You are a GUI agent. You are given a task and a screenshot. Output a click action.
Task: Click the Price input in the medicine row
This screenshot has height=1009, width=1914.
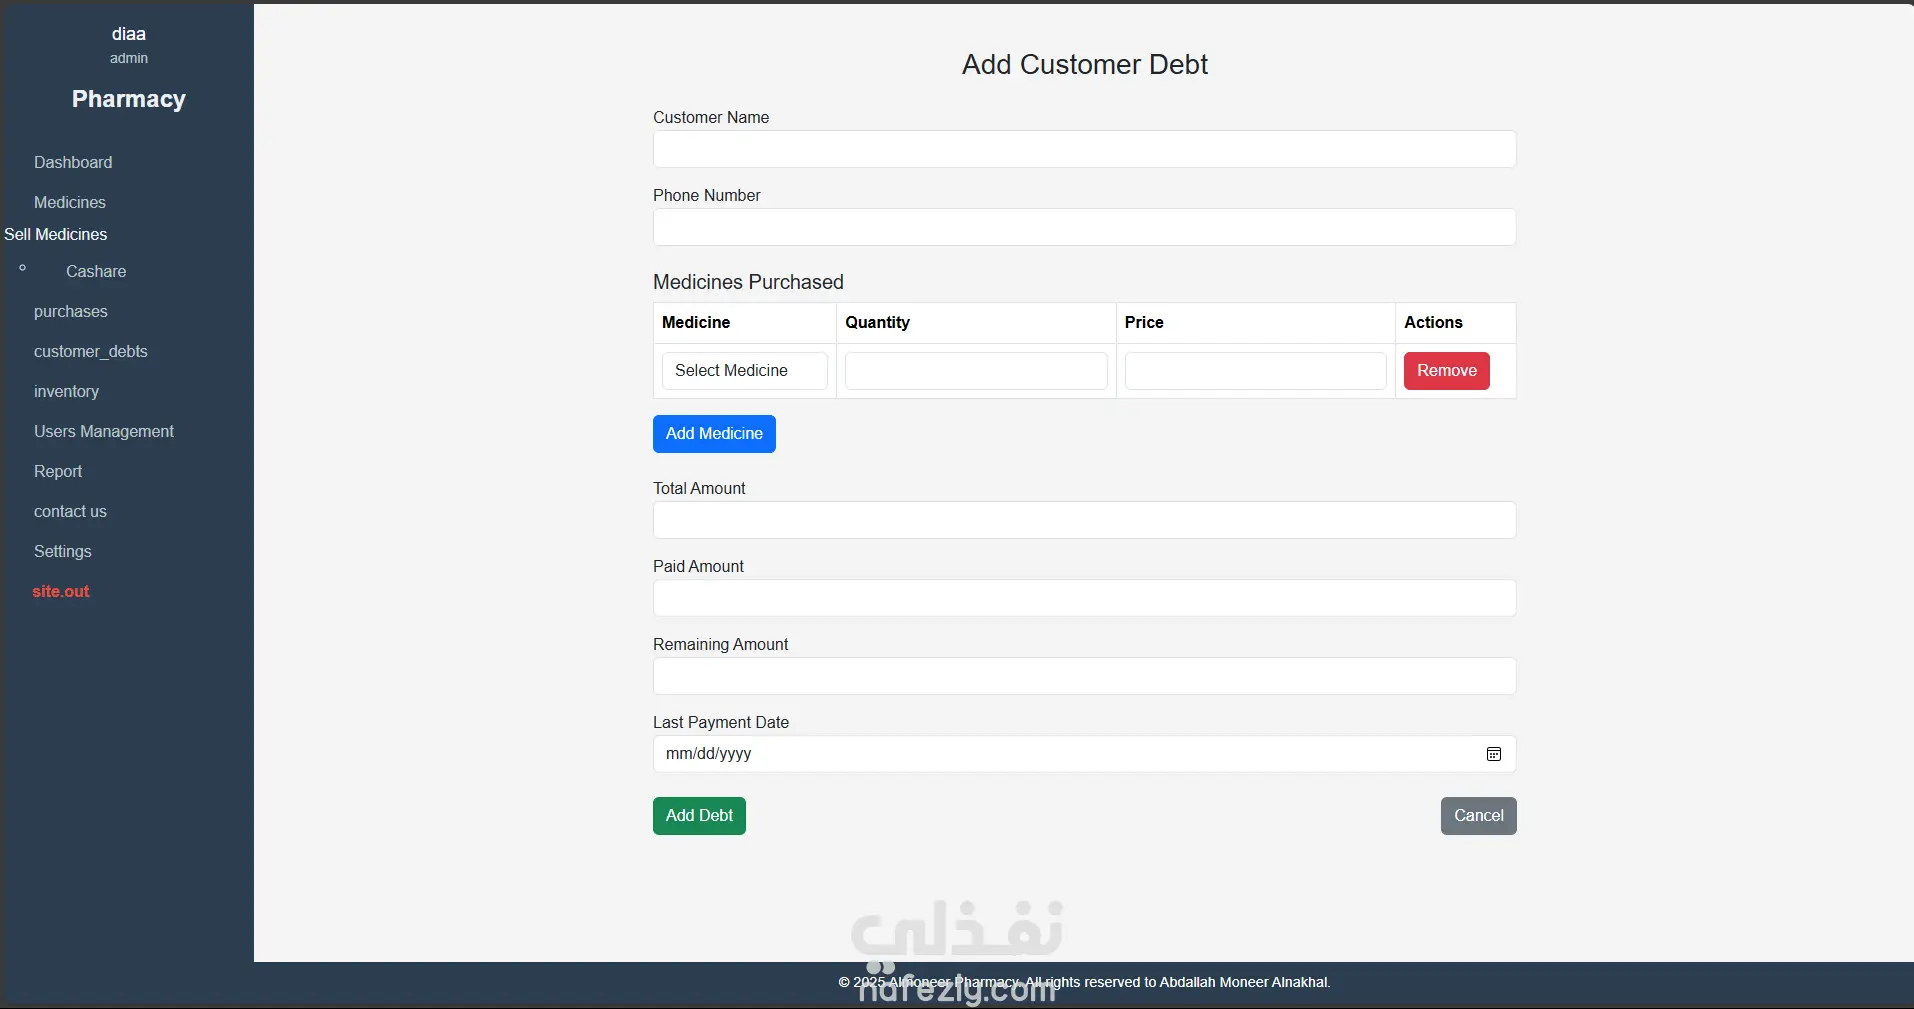coord(1255,371)
